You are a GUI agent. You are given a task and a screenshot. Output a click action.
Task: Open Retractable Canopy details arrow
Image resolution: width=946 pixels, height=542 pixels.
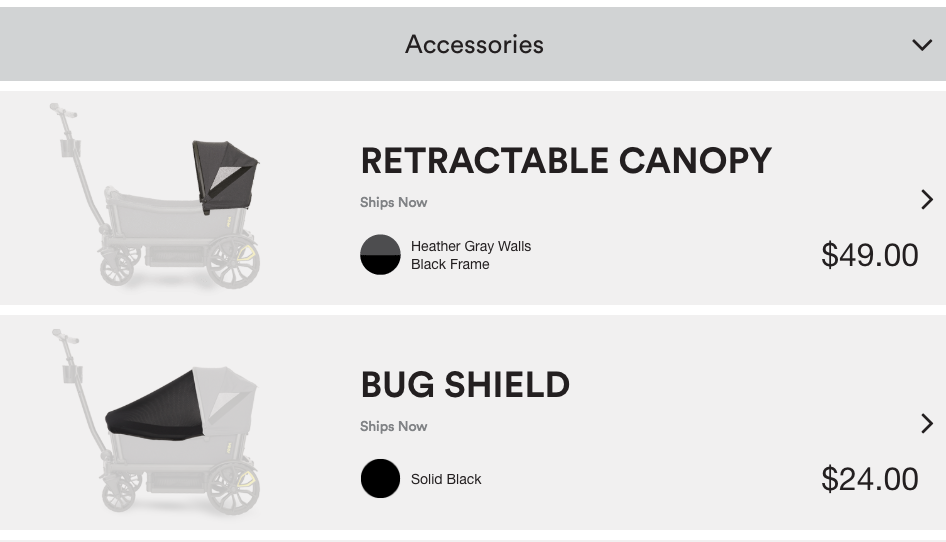pos(927,199)
